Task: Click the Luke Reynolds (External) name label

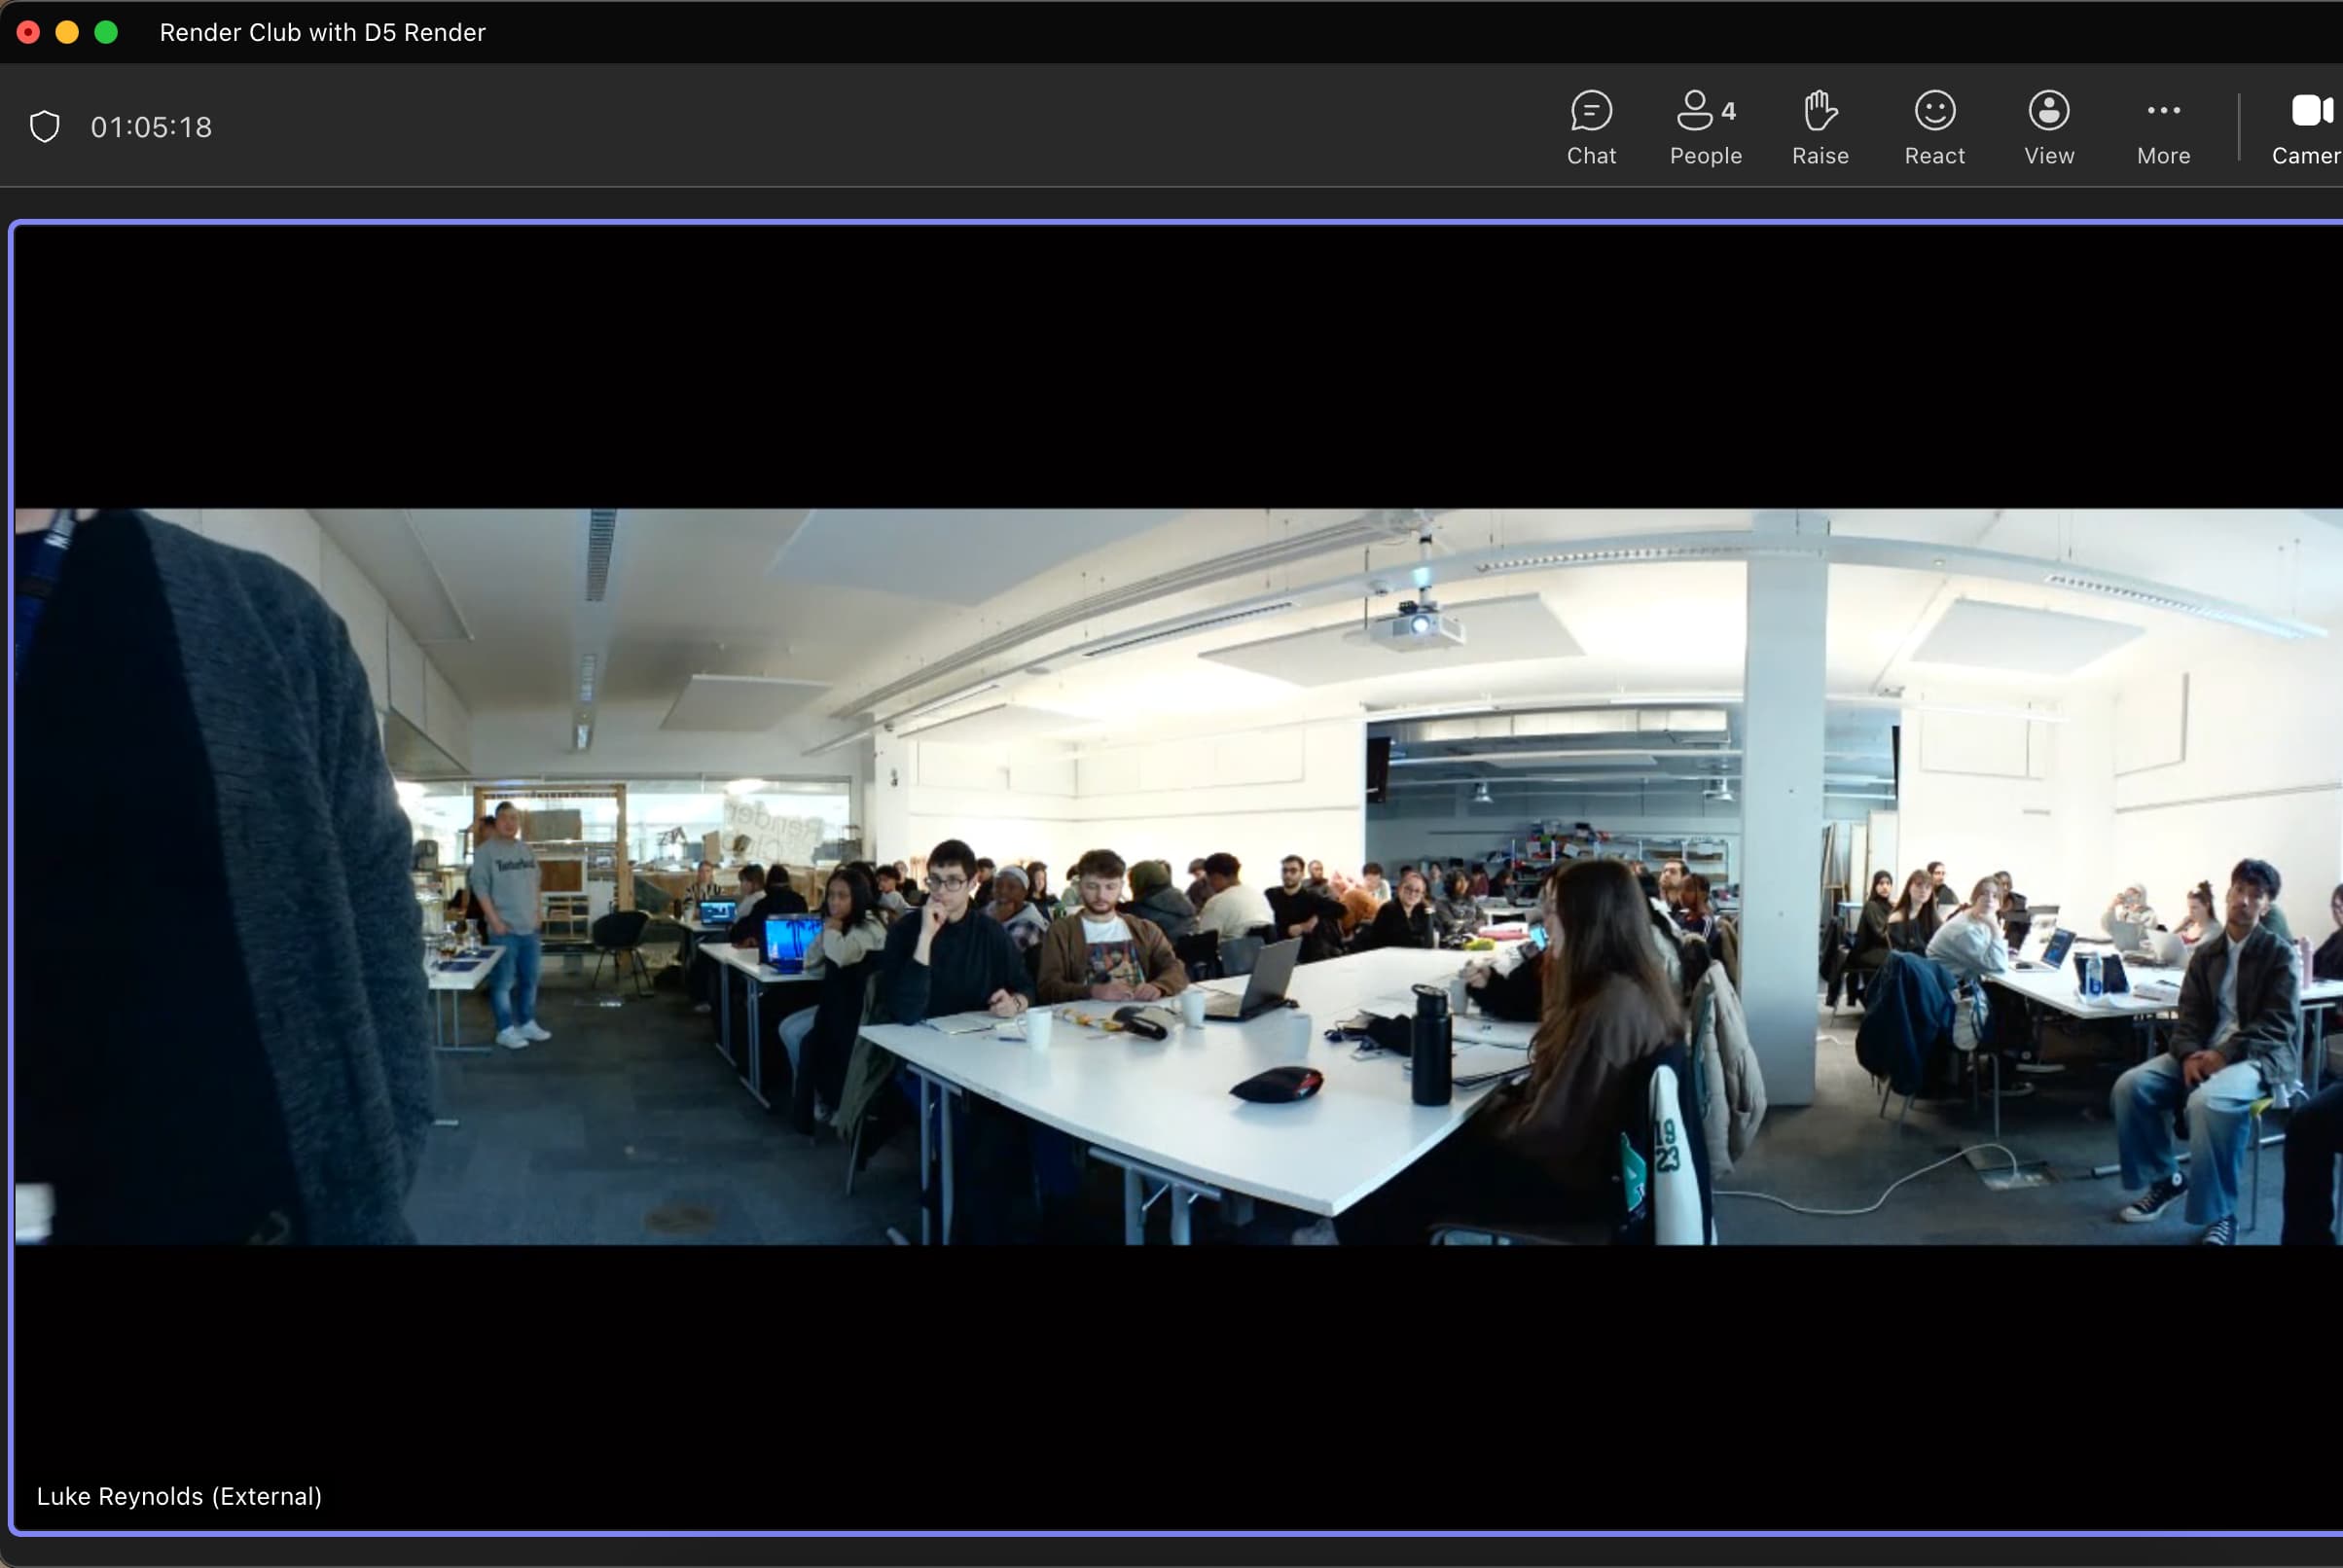Action: [179, 1496]
